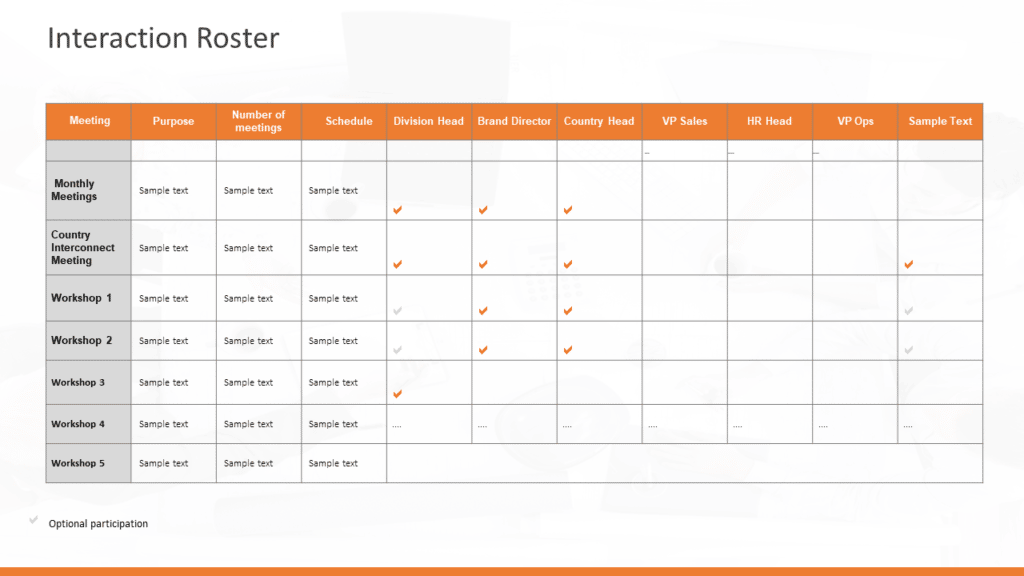Select the Country Head checkmark for Country Interconnect Meeting
Image resolution: width=1024 pixels, height=576 pixels.
(568, 264)
